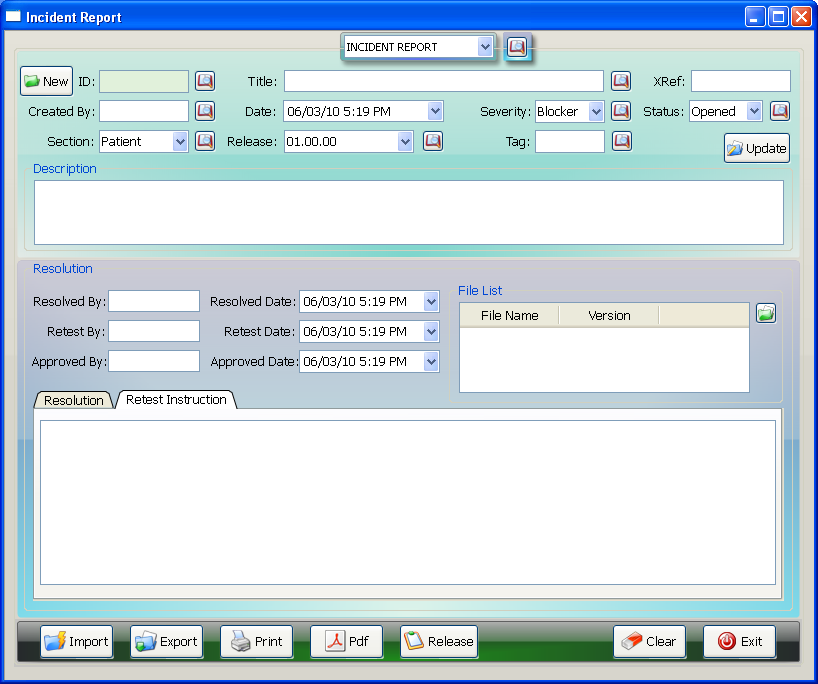Select the Retest Instruction tab
Screen dimensions: 818x684
tap(176, 400)
